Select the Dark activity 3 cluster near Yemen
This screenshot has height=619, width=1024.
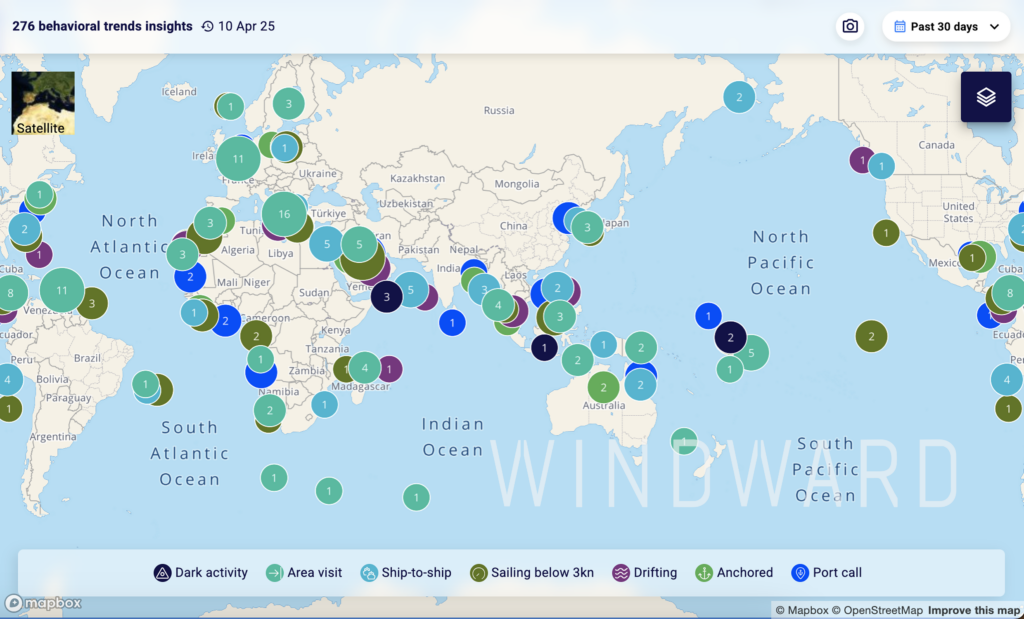(387, 296)
